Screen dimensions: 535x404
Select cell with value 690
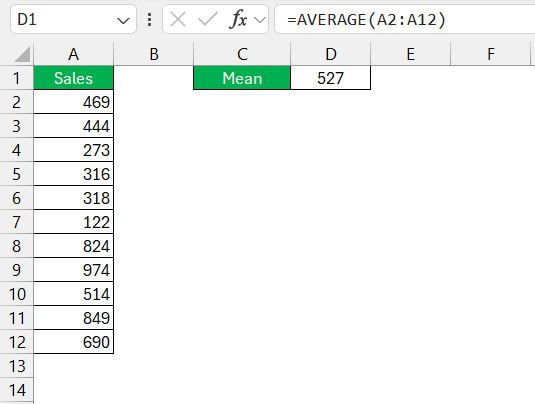(73, 342)
